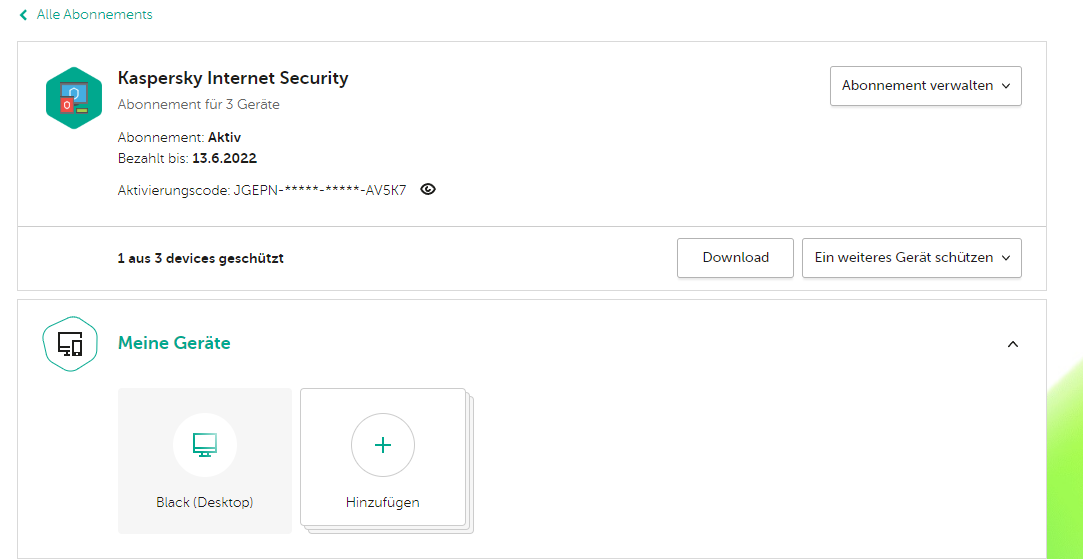The height and width of the screenshot is (559, 1083).
Task: Expand Ein weiteres Gerät schützen dropdown
Action: pyautogui.click(x=911, y=258)
